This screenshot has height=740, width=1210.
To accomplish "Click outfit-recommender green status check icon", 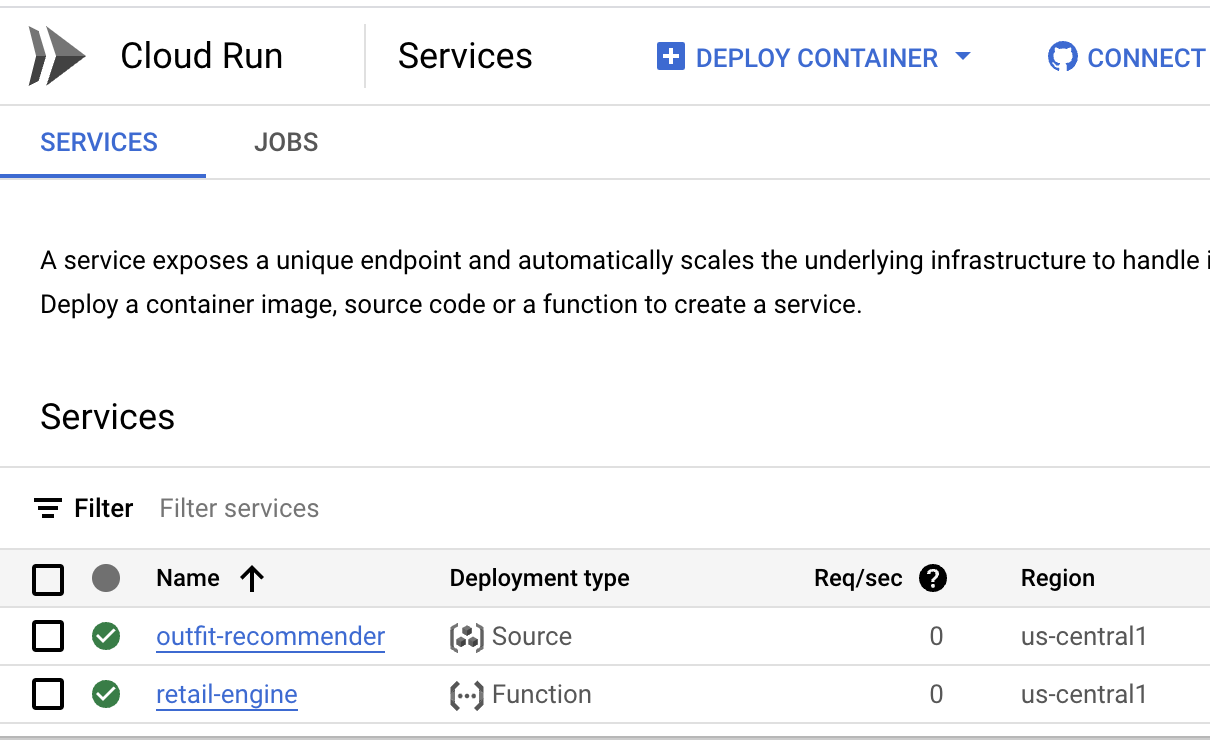I will [106, 636].
